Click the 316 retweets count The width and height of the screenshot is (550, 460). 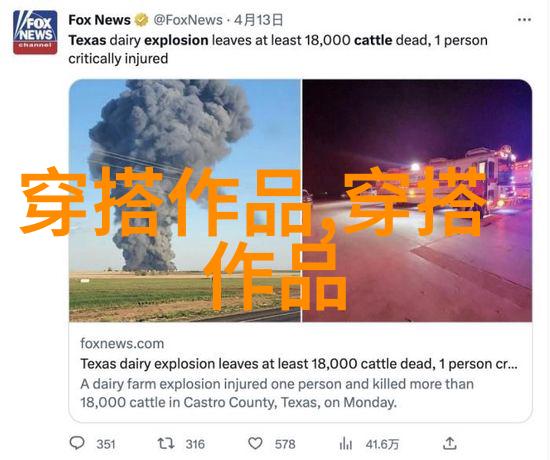click(x=195, y=444)
